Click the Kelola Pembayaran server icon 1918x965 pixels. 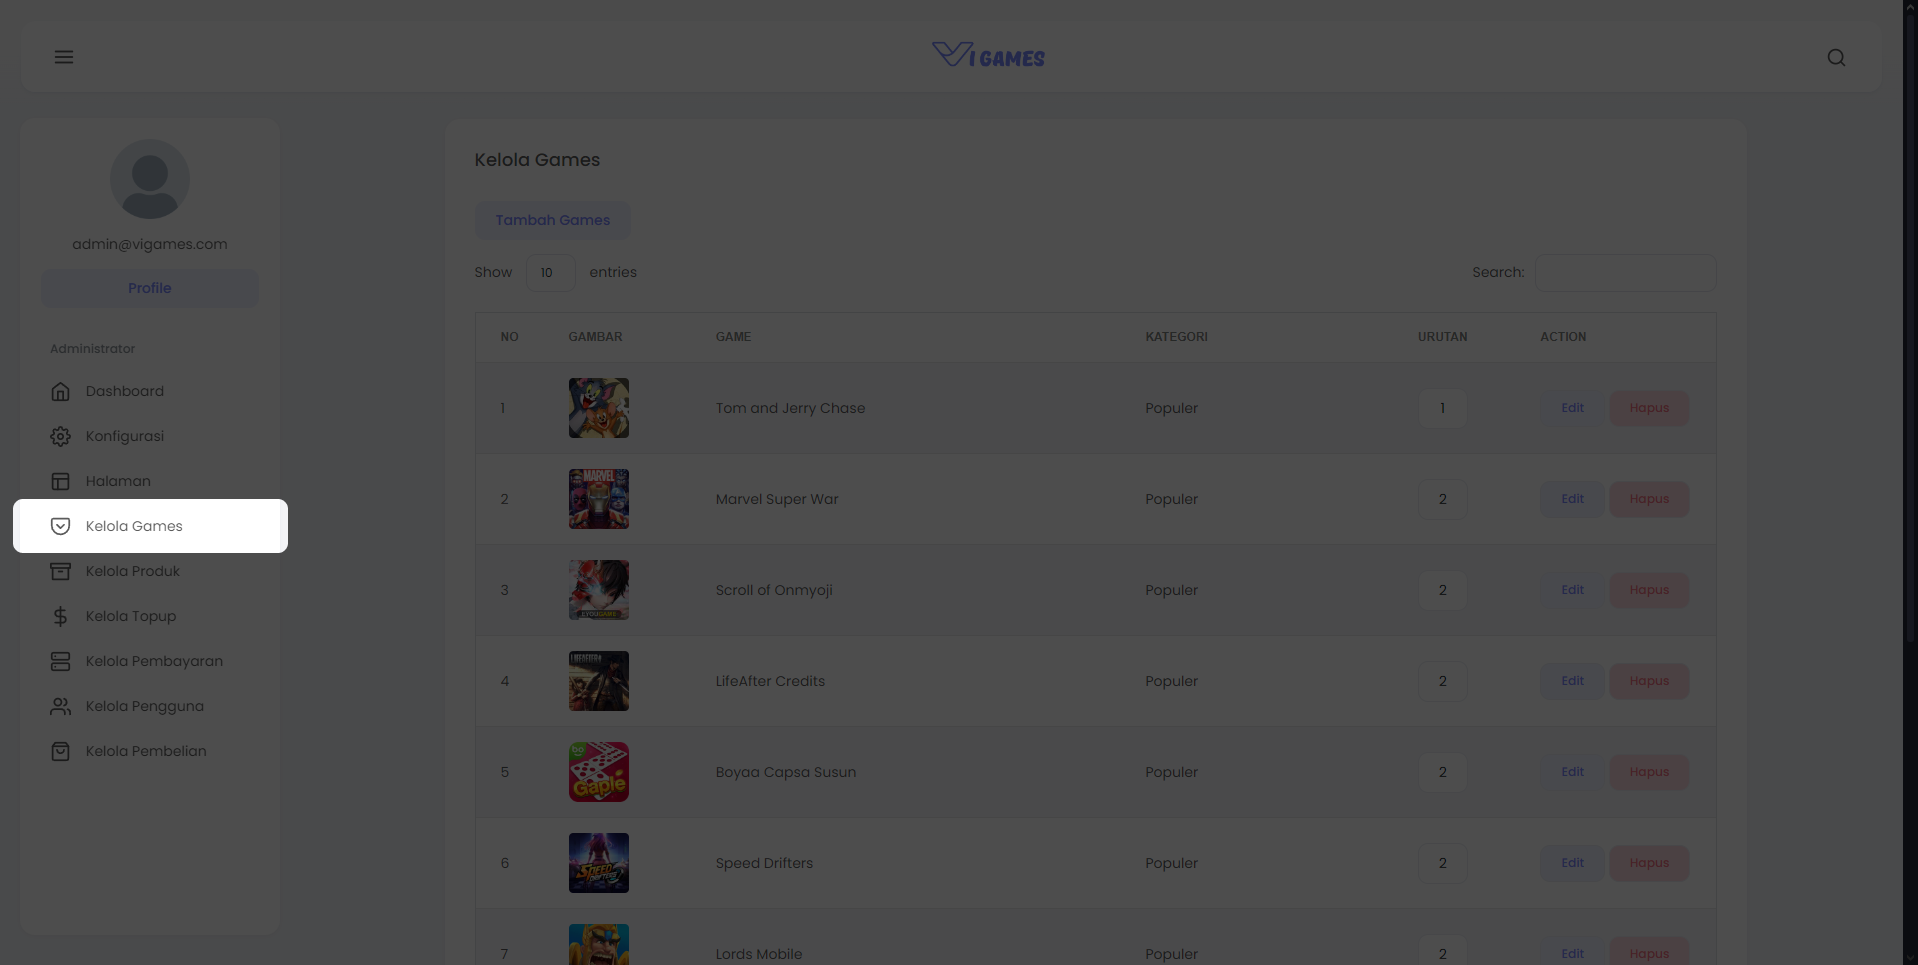(61, 661)
